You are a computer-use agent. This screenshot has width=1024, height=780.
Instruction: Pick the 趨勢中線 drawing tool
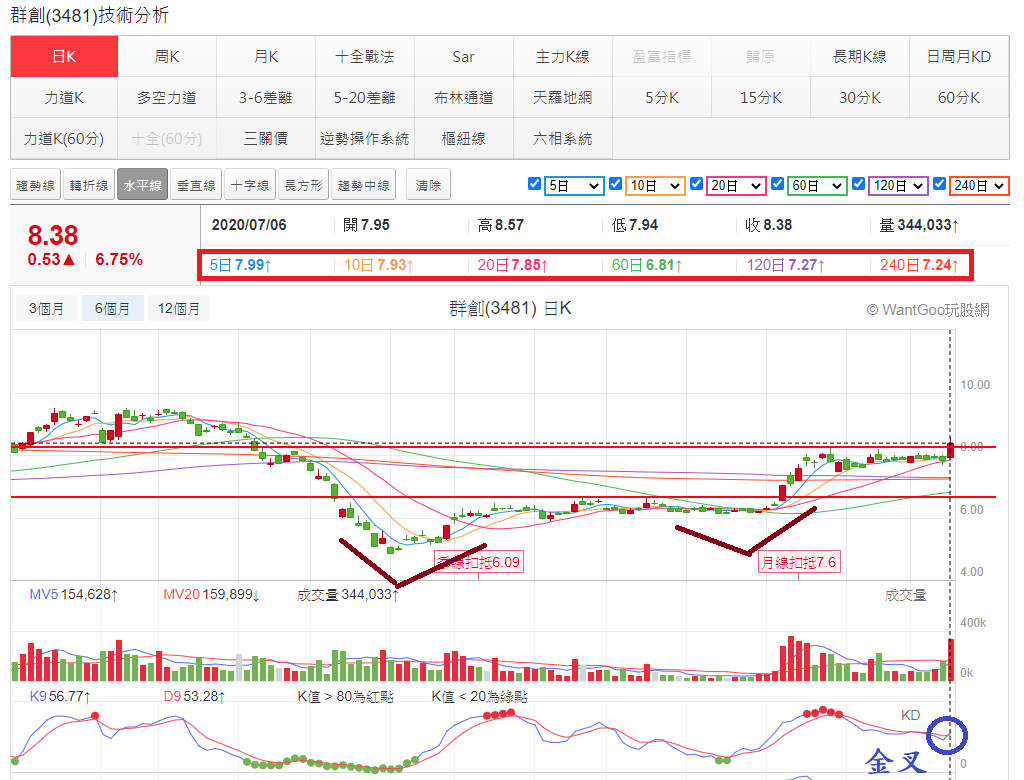[363, 186]
